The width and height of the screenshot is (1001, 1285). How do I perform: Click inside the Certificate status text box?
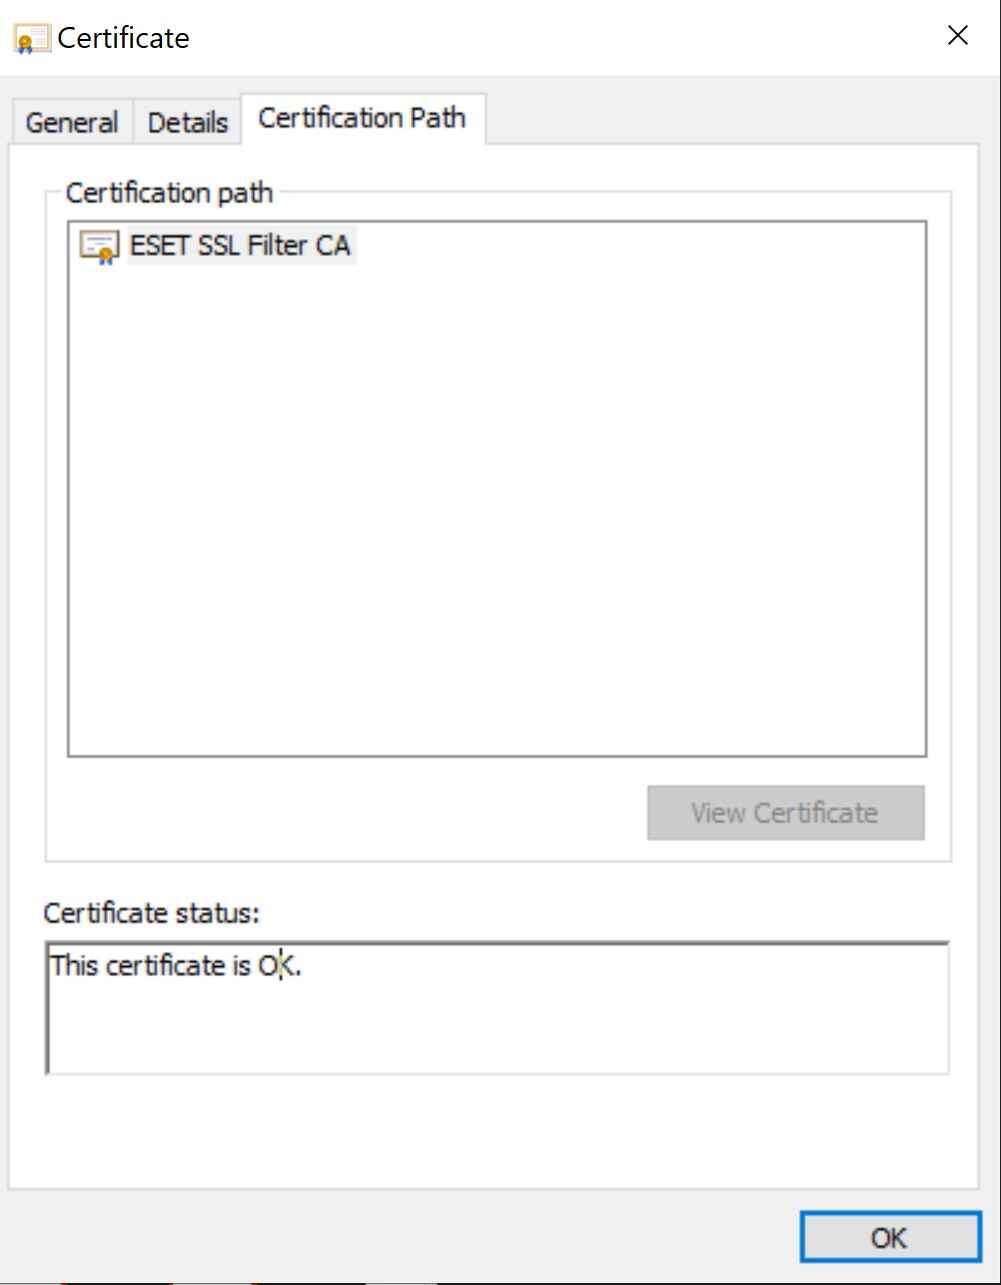pyautogui.click(x=497, y=1008)
